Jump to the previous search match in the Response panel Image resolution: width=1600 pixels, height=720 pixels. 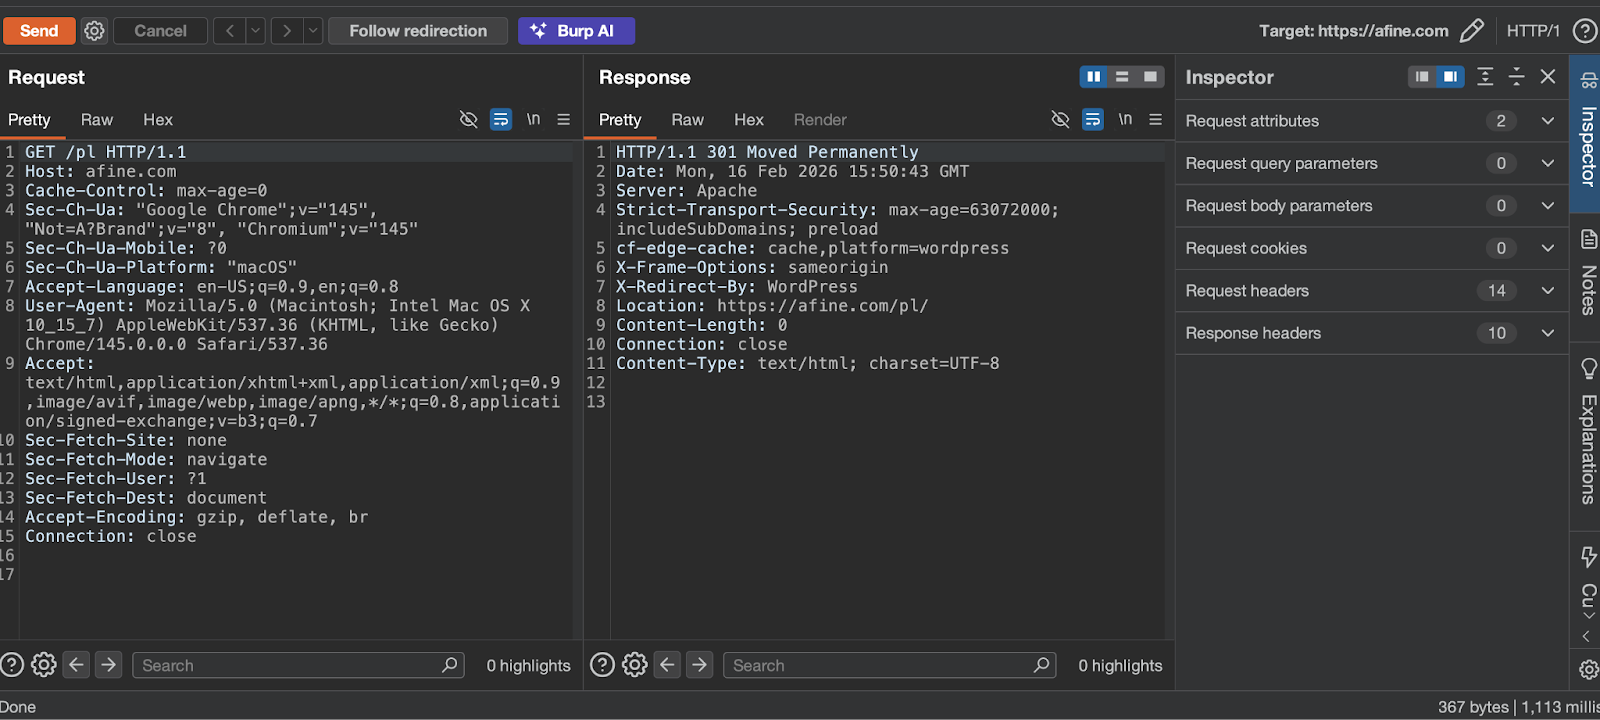[667, 664]
